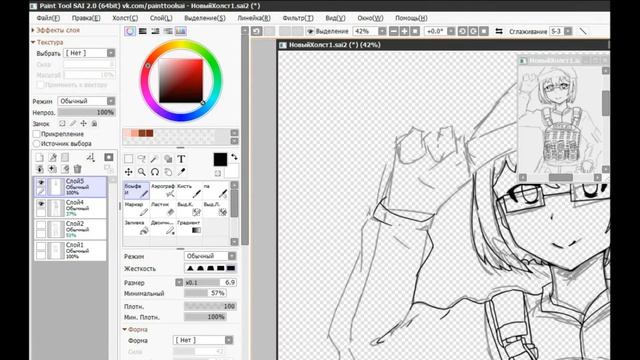
Task: Select the Кисть brush
Action: click(x=189, y=190)
